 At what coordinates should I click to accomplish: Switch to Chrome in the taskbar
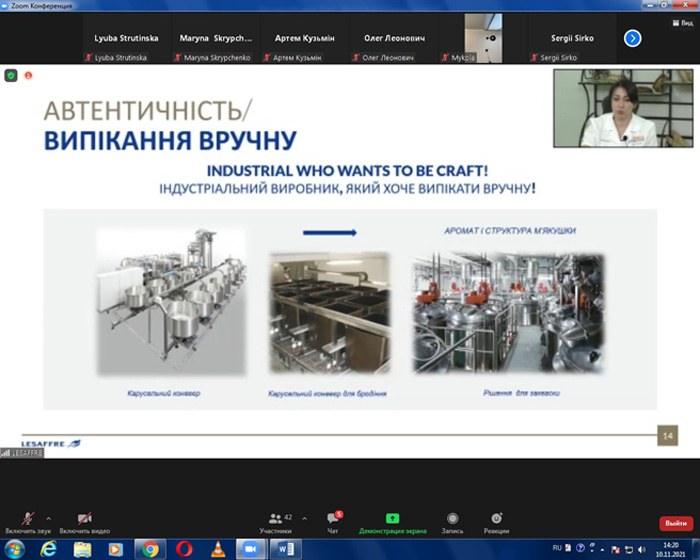coord(150,549)
